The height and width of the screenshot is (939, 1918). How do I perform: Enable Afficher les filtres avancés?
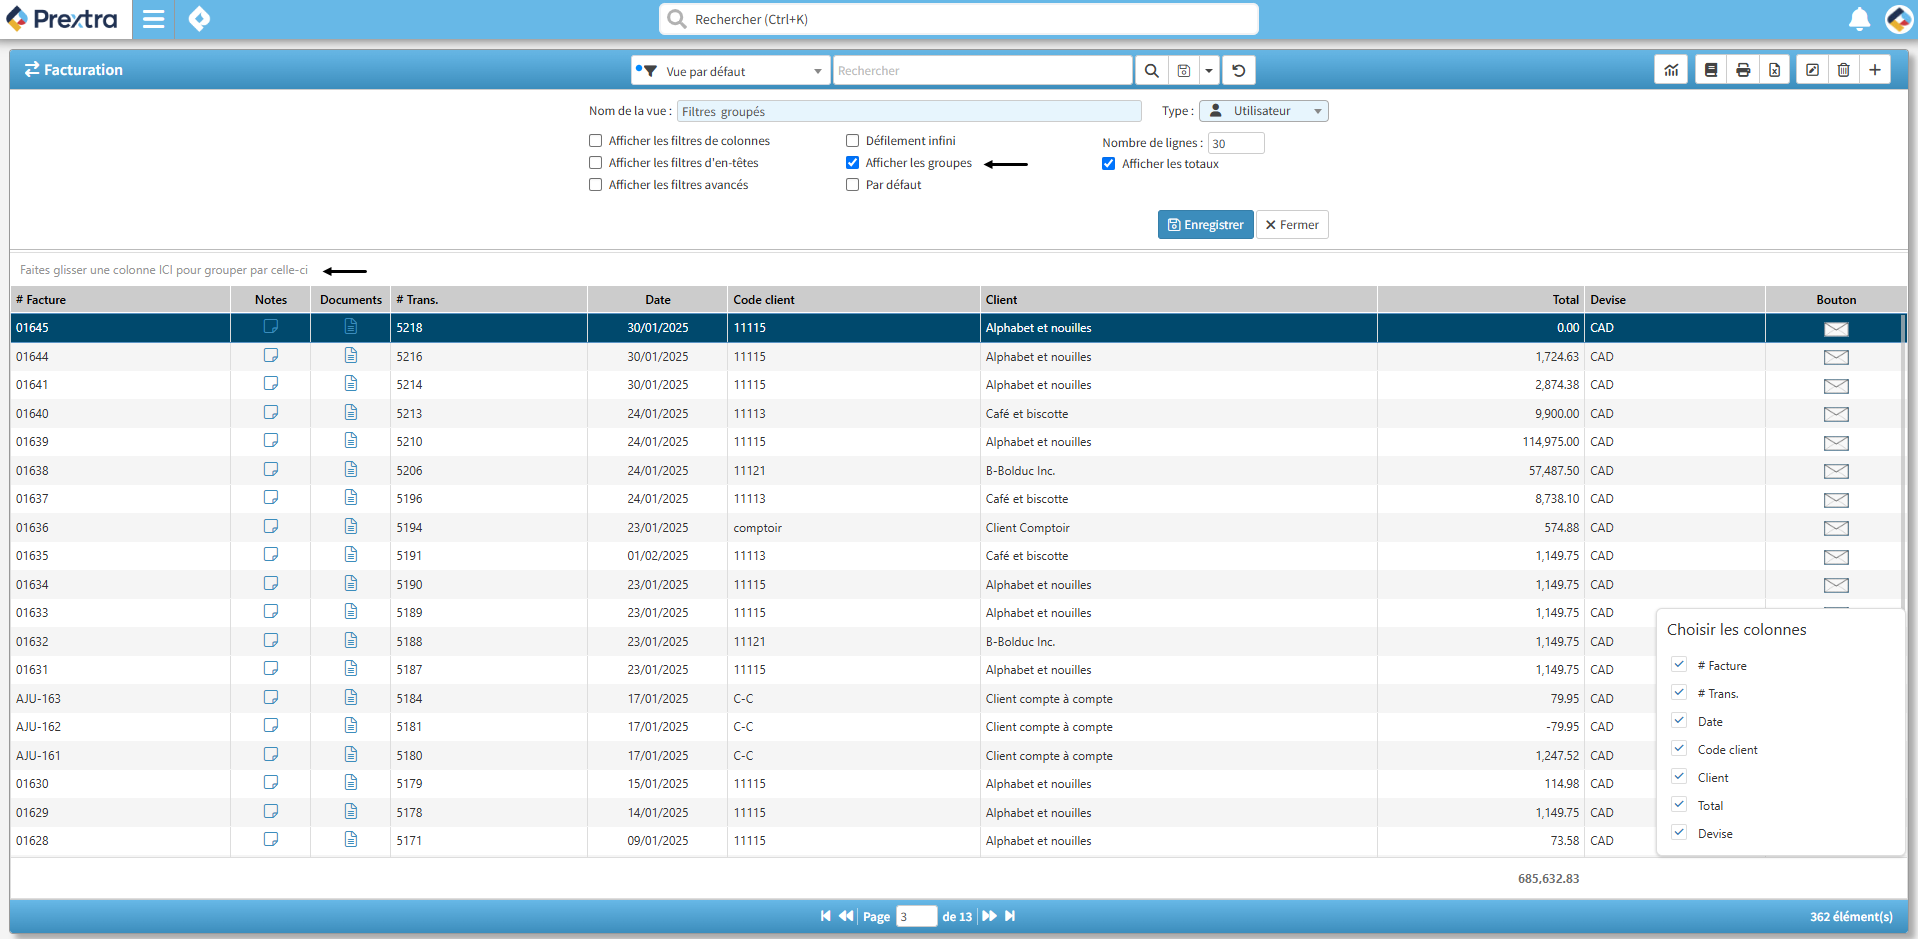(x=596, y=185)
